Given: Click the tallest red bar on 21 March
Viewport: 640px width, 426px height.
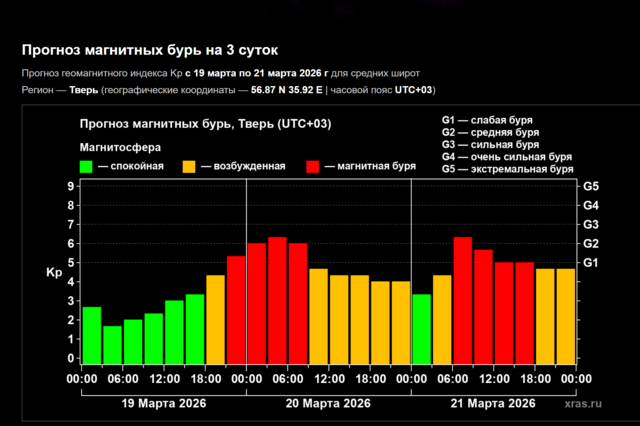Looking at the screenshot, I should click(x=463, y=301).
